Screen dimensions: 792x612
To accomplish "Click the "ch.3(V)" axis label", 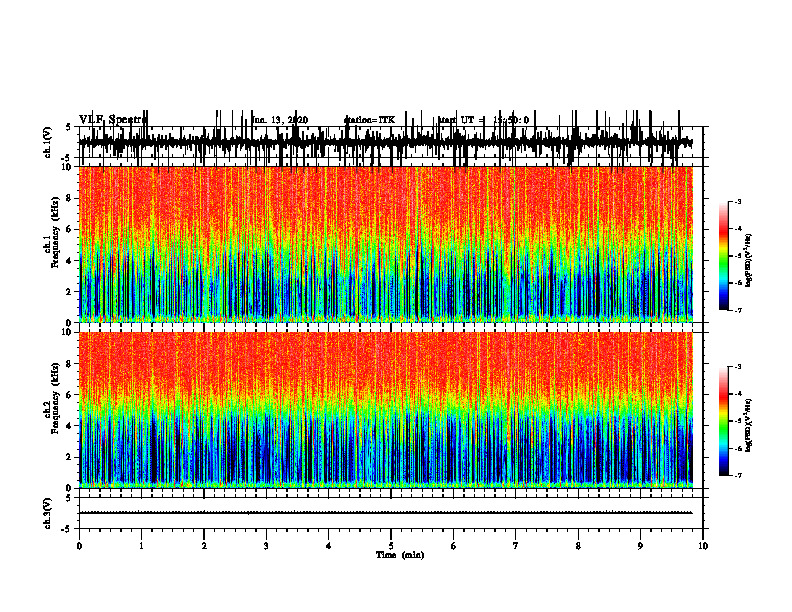I will point(48,514).
